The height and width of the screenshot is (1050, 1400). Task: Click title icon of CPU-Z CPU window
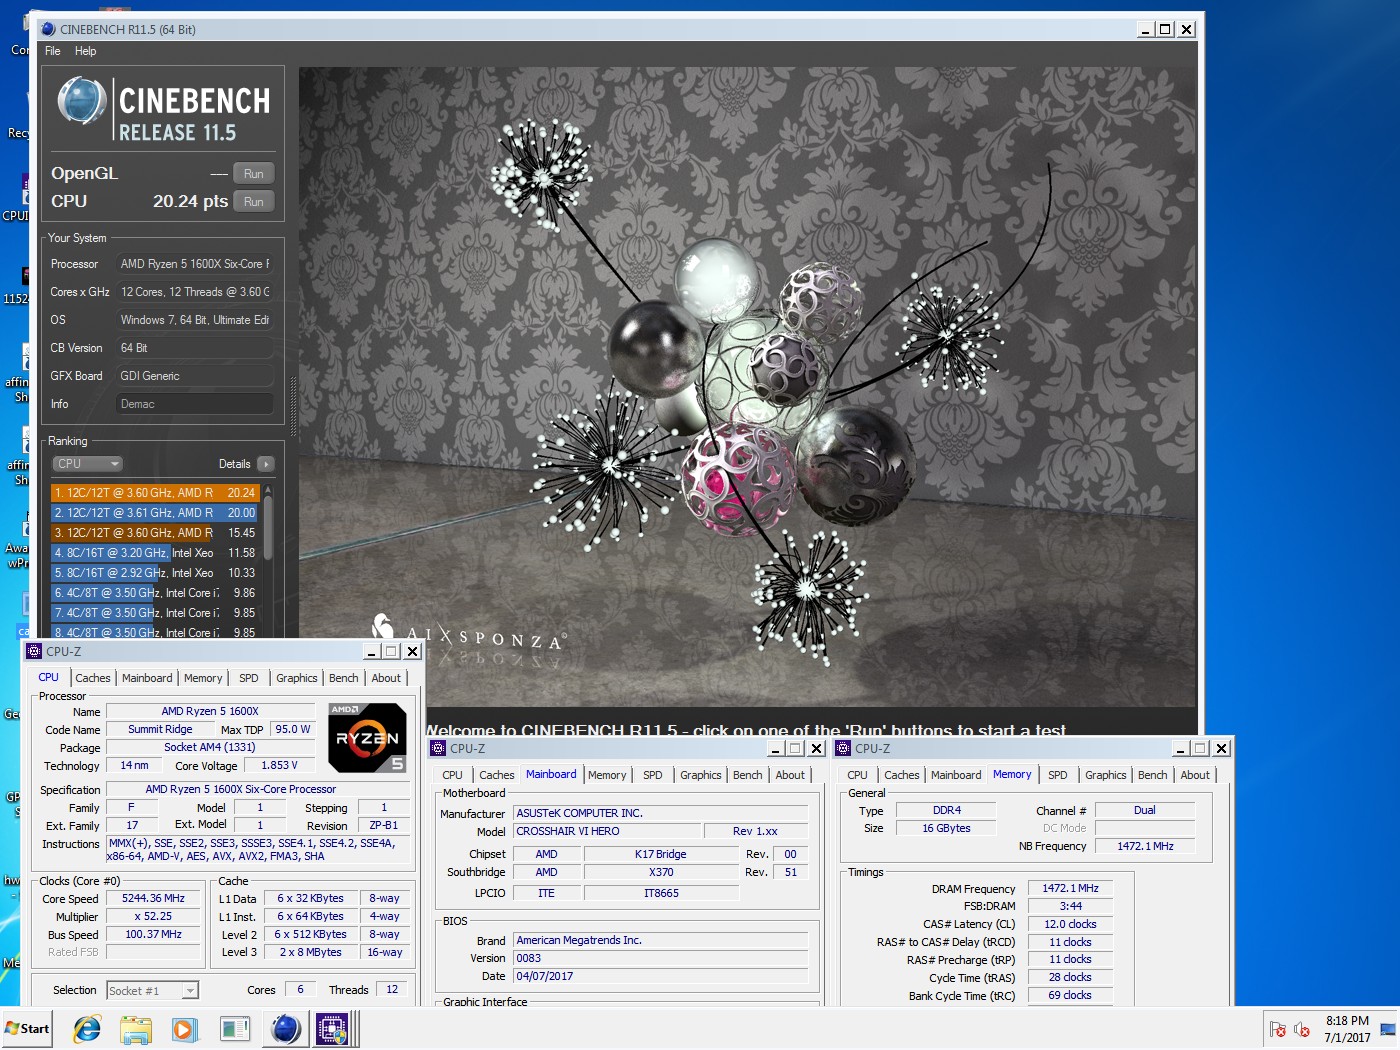click(34, 651)
